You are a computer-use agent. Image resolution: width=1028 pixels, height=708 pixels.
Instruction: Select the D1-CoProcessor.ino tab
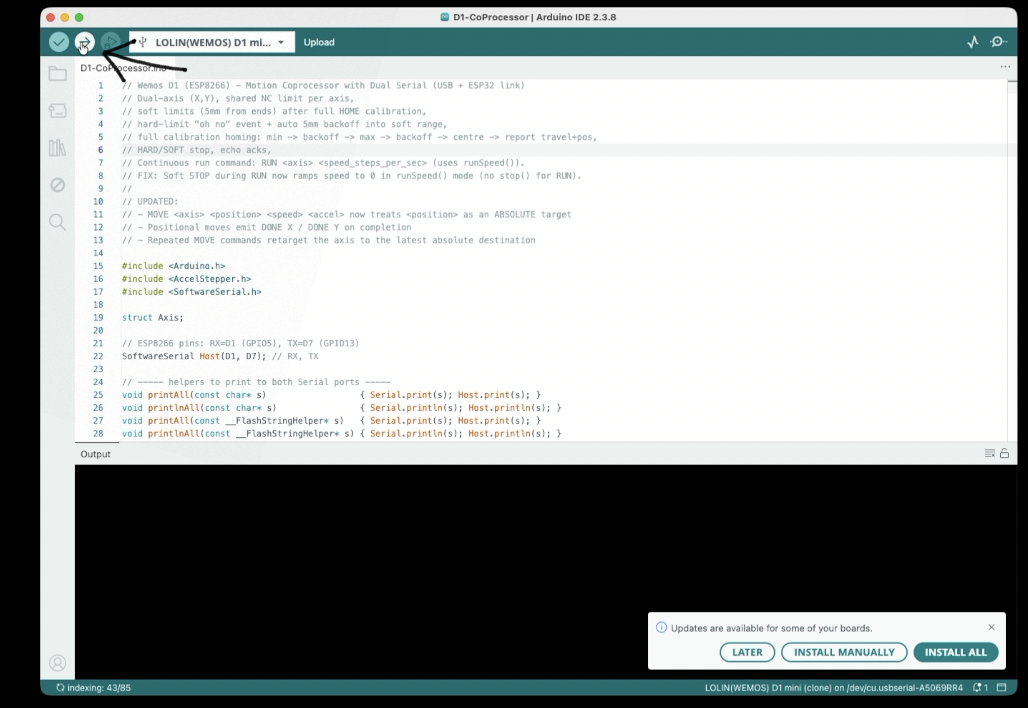(123, 68)
